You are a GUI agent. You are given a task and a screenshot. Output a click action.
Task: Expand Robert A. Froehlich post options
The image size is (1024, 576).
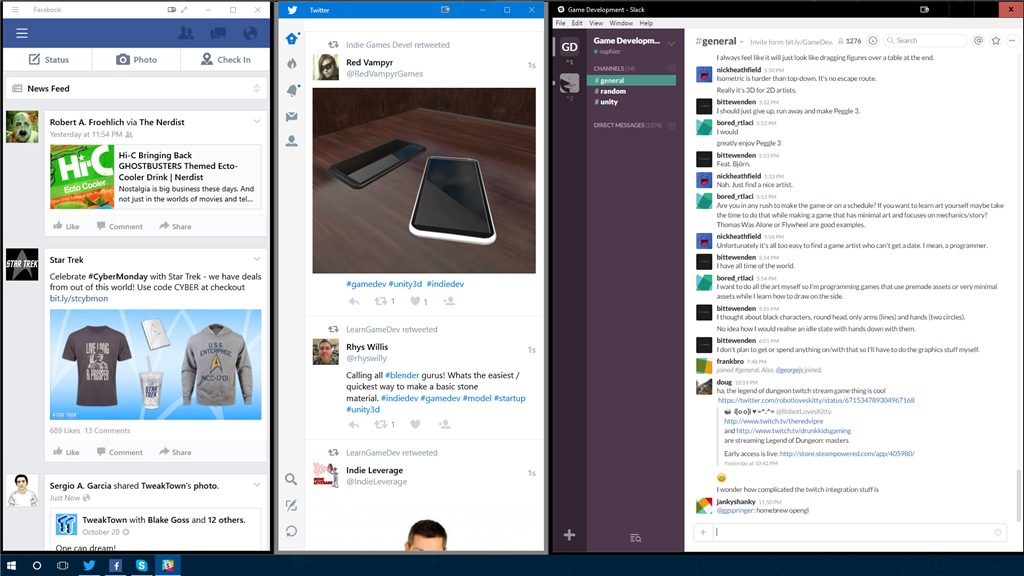pyautogui.click(x=257, y=121)
